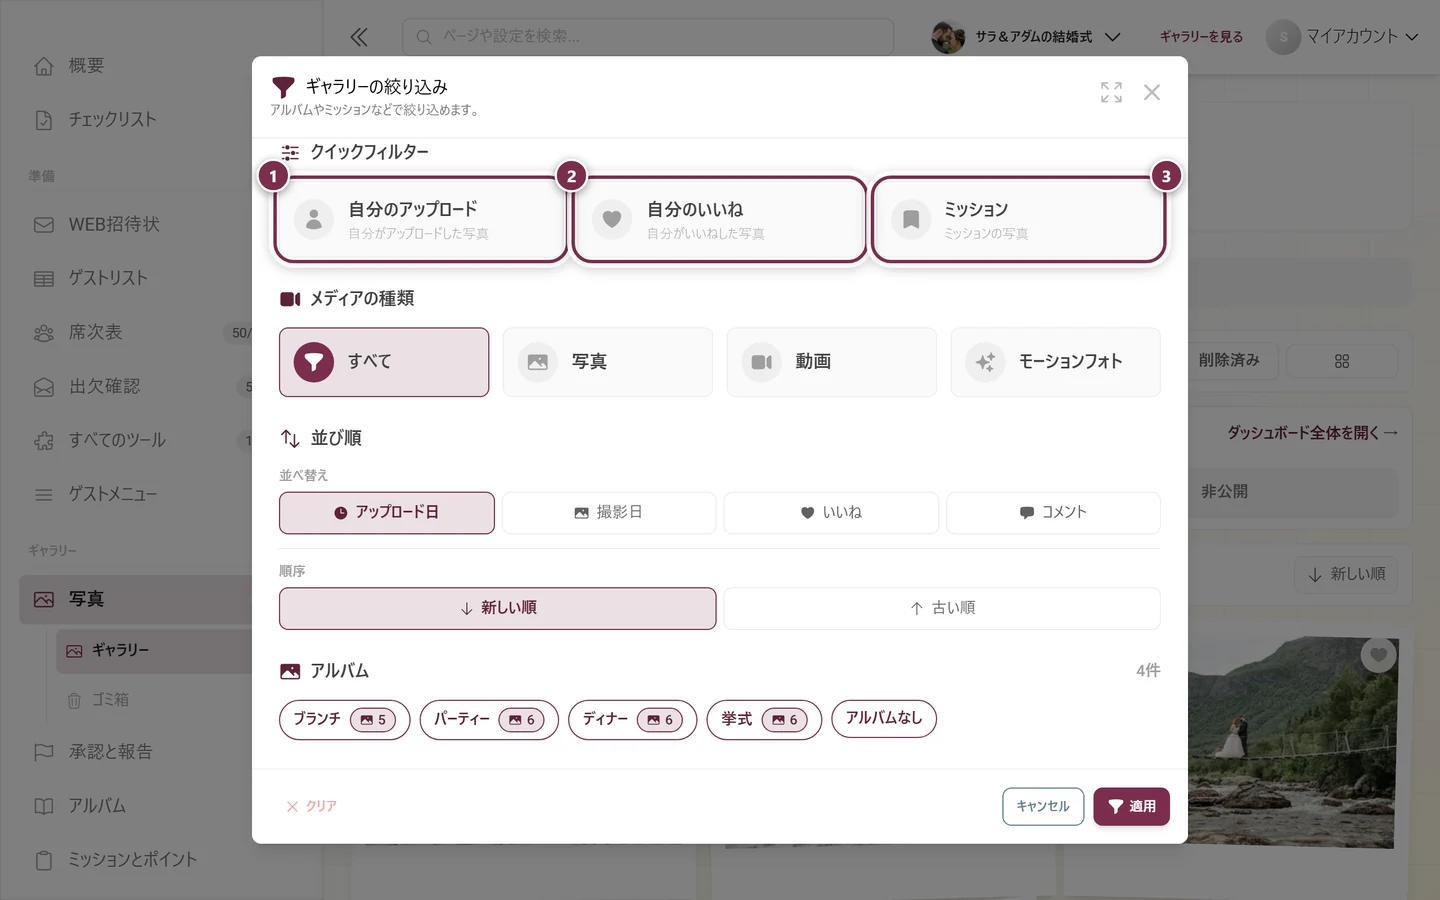Open the couple landscape photo thumbnail
Viewport: 1440px width, 900px height.
tap(1291, 742)
